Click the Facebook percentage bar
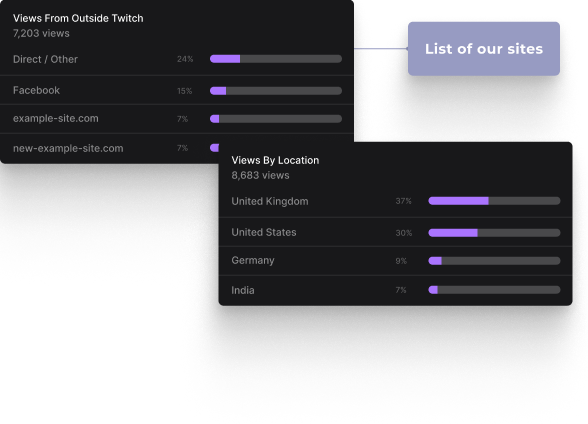Viewport: 588px width, 424px height. (276, 91)
